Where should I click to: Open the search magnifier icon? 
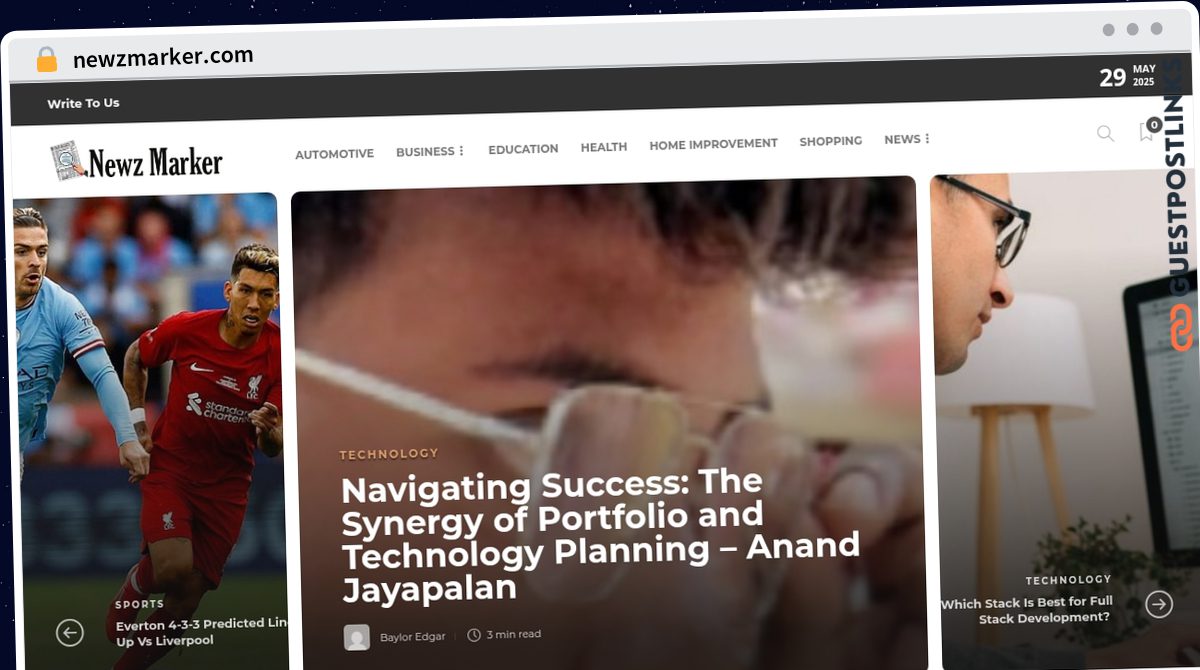pyautogui.click(x=1105, y=133)
